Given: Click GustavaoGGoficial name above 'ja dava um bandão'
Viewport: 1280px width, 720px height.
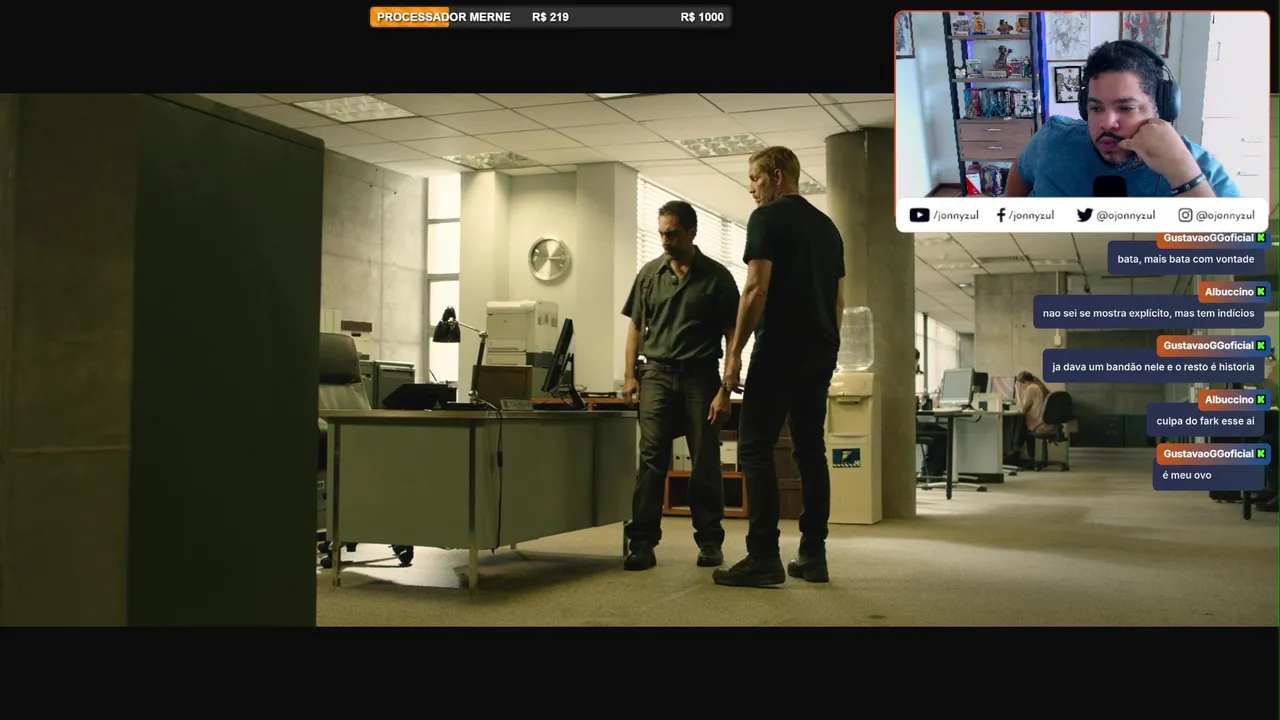Looking at the screenshot, I should pyautogui.click(x=1208, y=346).
